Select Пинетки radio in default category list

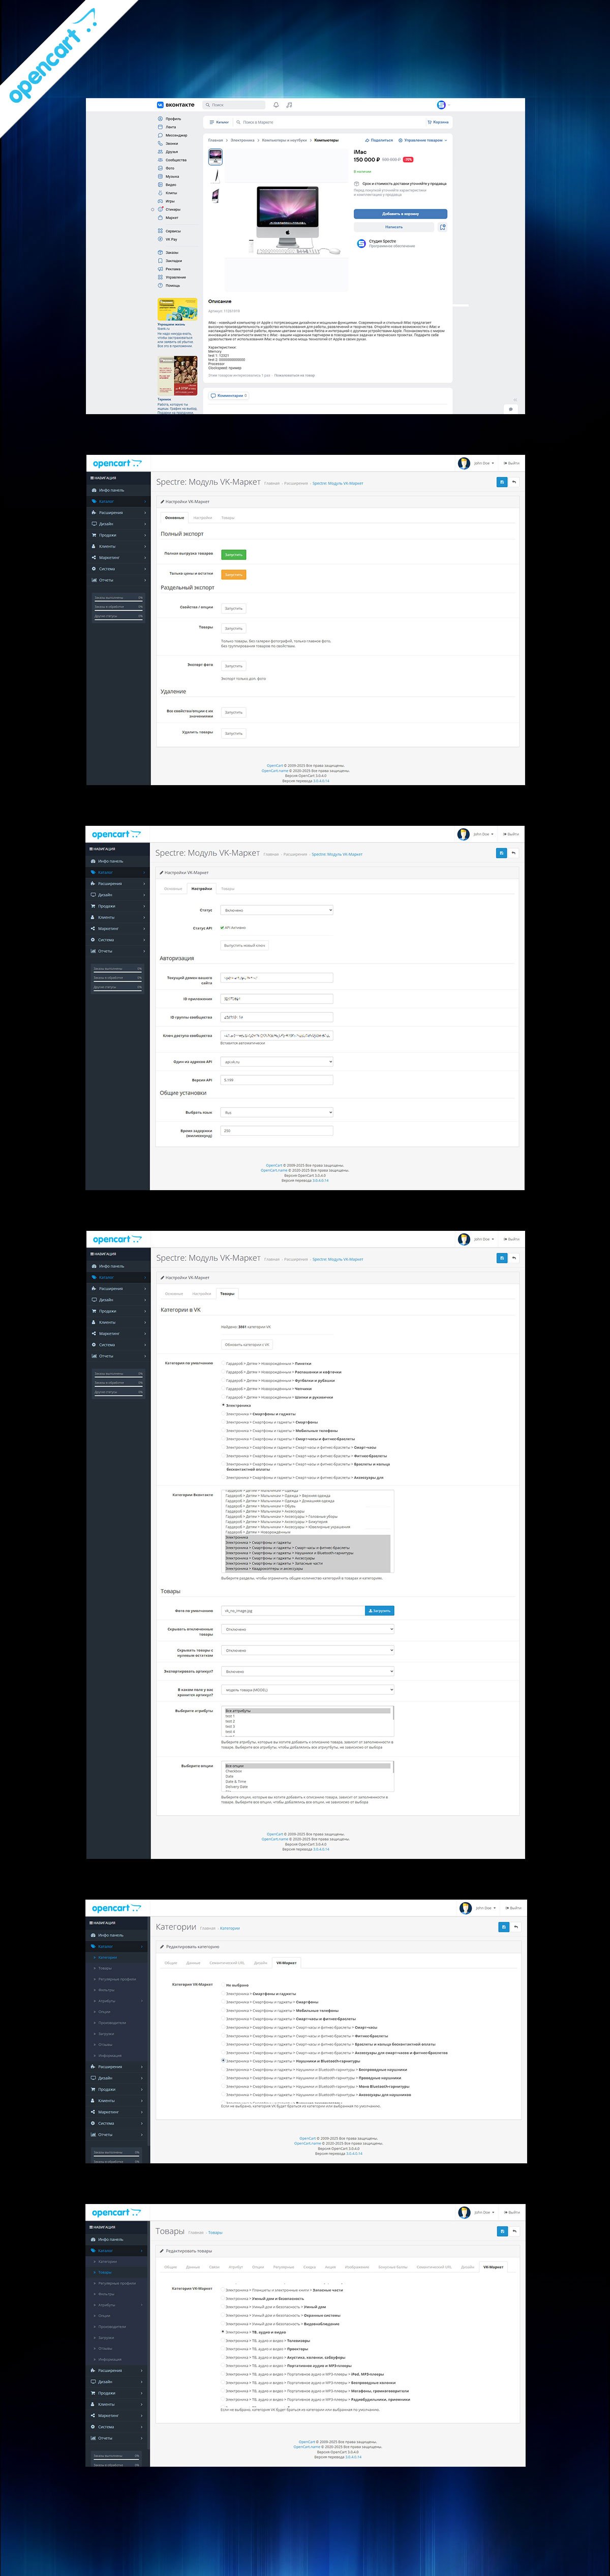(x=223, y=1363)
